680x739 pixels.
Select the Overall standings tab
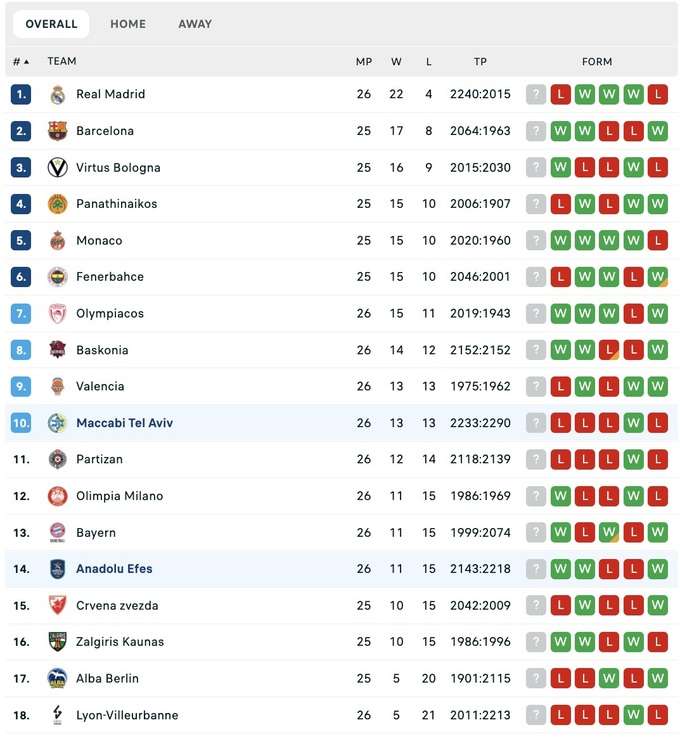(x=51, y=24)
